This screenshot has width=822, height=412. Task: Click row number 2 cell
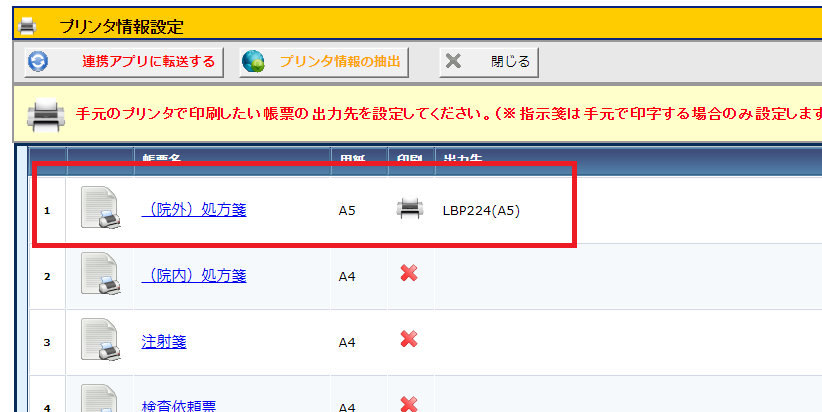tap(47, 277)
